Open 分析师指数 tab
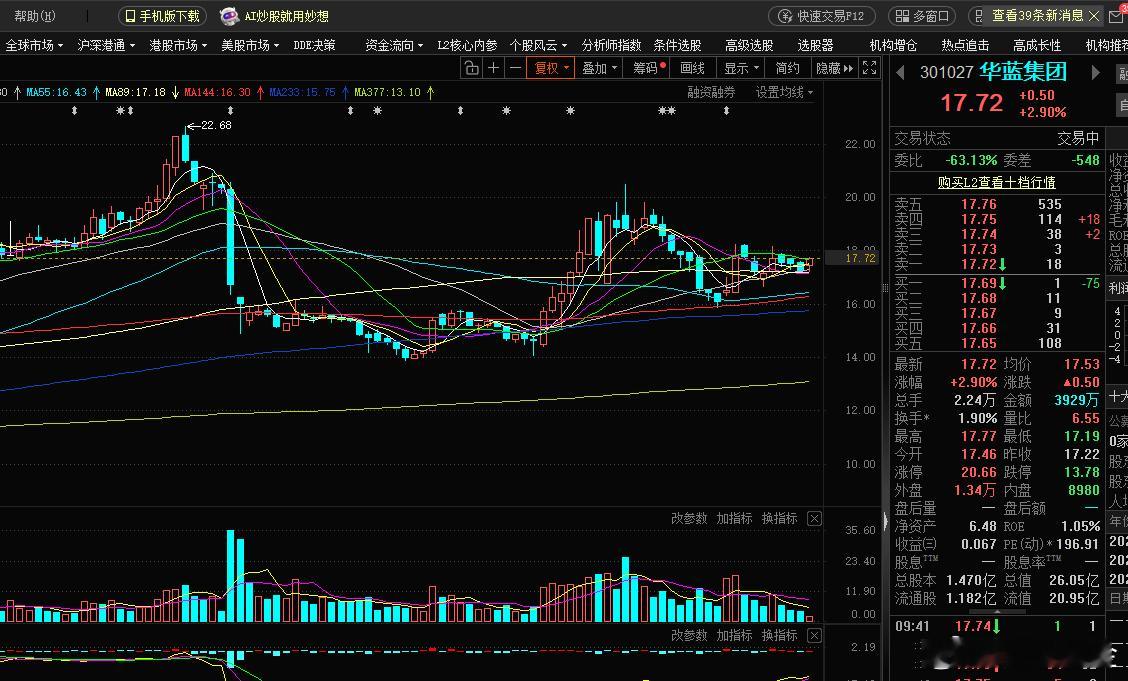Screen dimensions: 1128x681 click(611, 45)
